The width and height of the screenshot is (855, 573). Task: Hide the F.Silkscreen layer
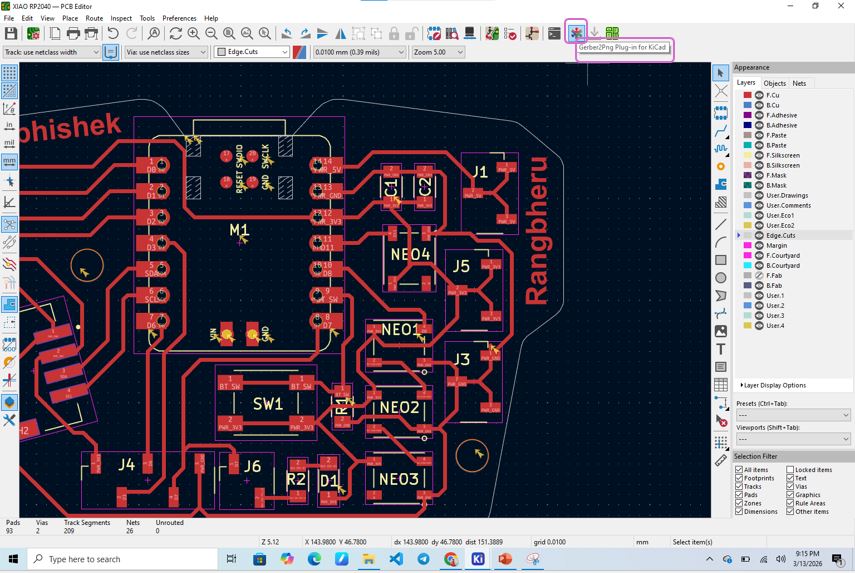click(x=759, y=155)
